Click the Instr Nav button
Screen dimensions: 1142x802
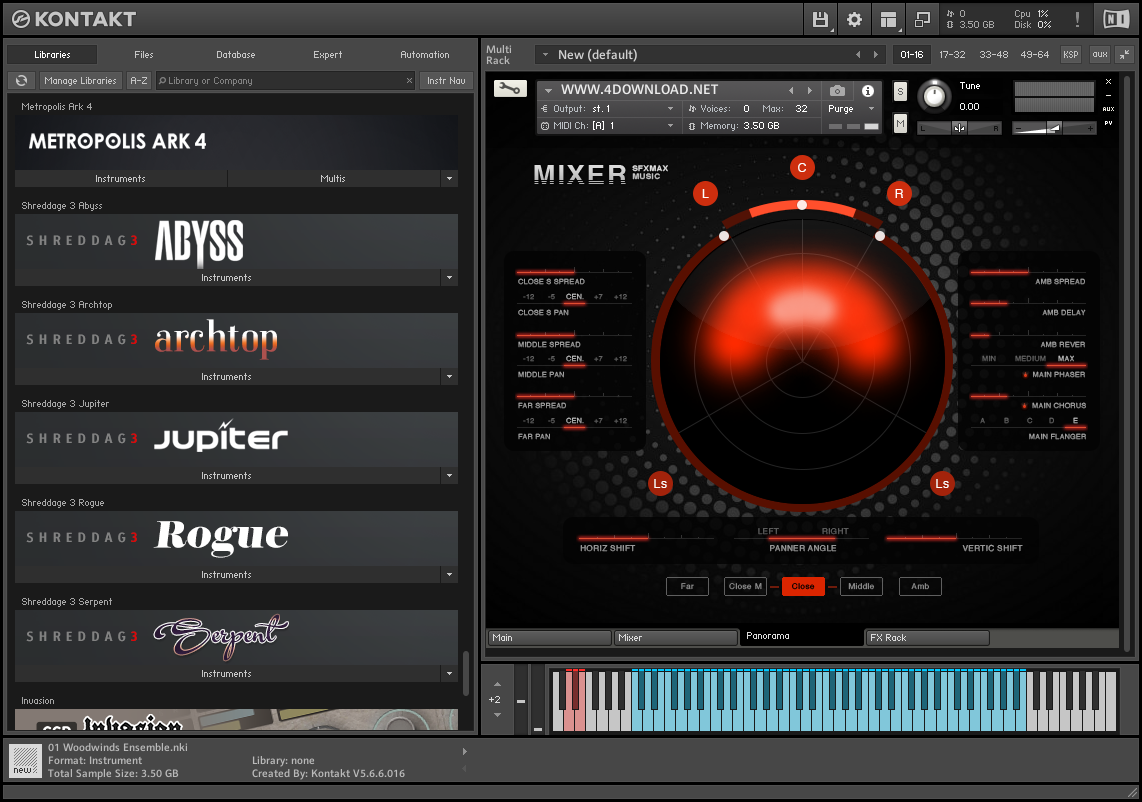[x=446, y=81]
